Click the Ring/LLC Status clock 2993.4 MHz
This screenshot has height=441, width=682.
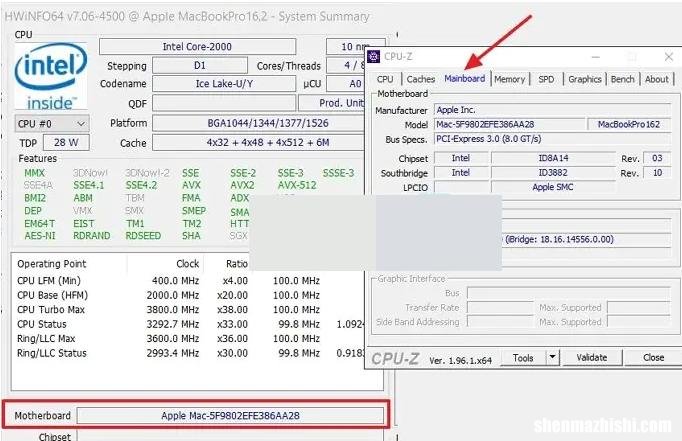pos(173,353)
